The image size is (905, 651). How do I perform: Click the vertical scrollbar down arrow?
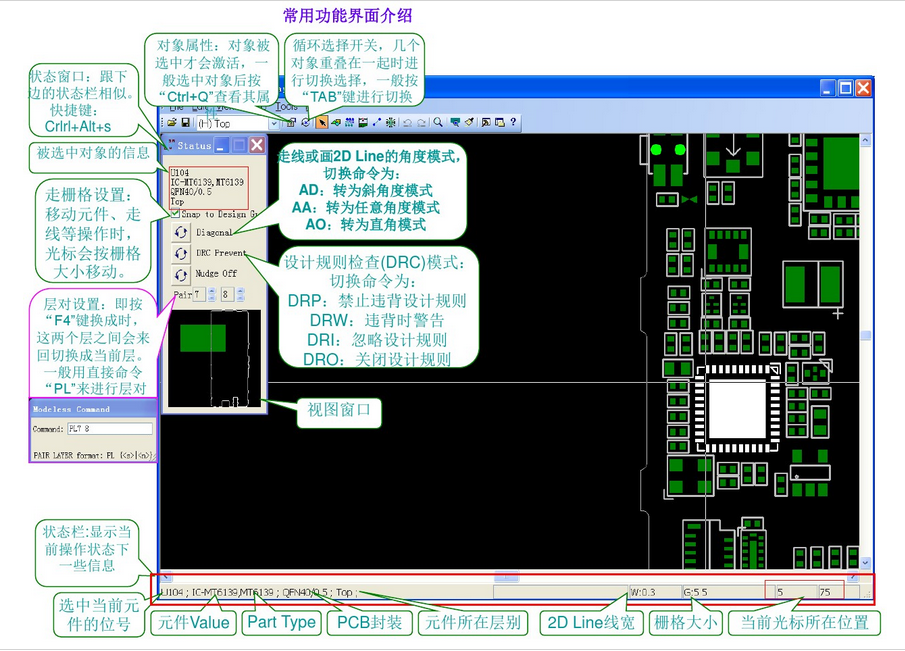click(865, 562)
